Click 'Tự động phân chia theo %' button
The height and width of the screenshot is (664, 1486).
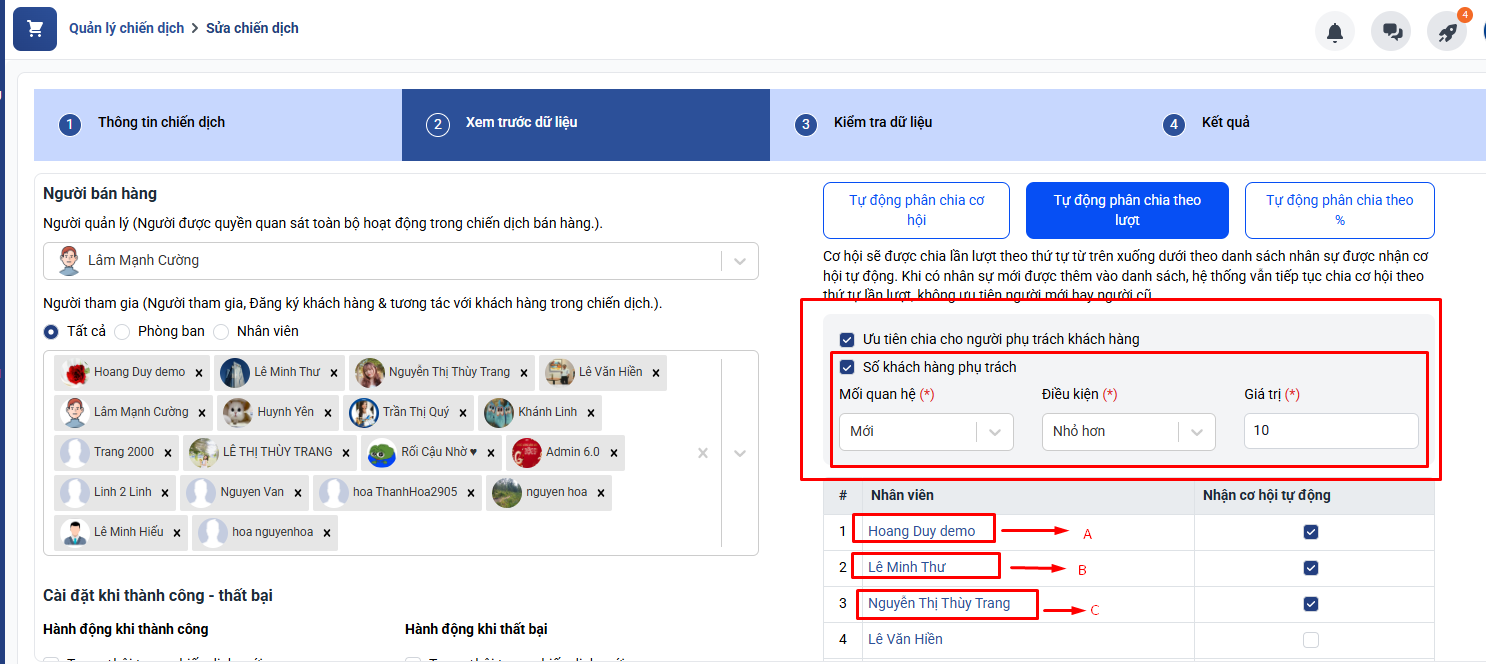(1339, 210)
